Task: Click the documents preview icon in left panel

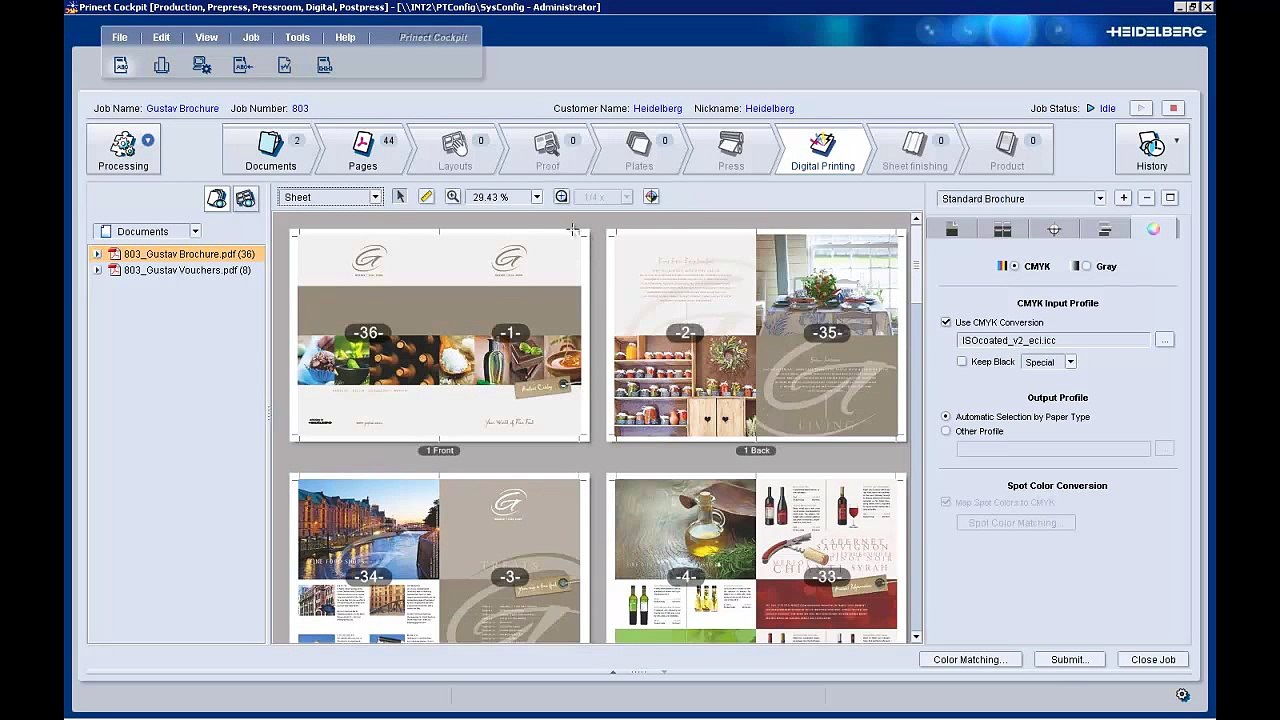Action: [x=216, y=198]
